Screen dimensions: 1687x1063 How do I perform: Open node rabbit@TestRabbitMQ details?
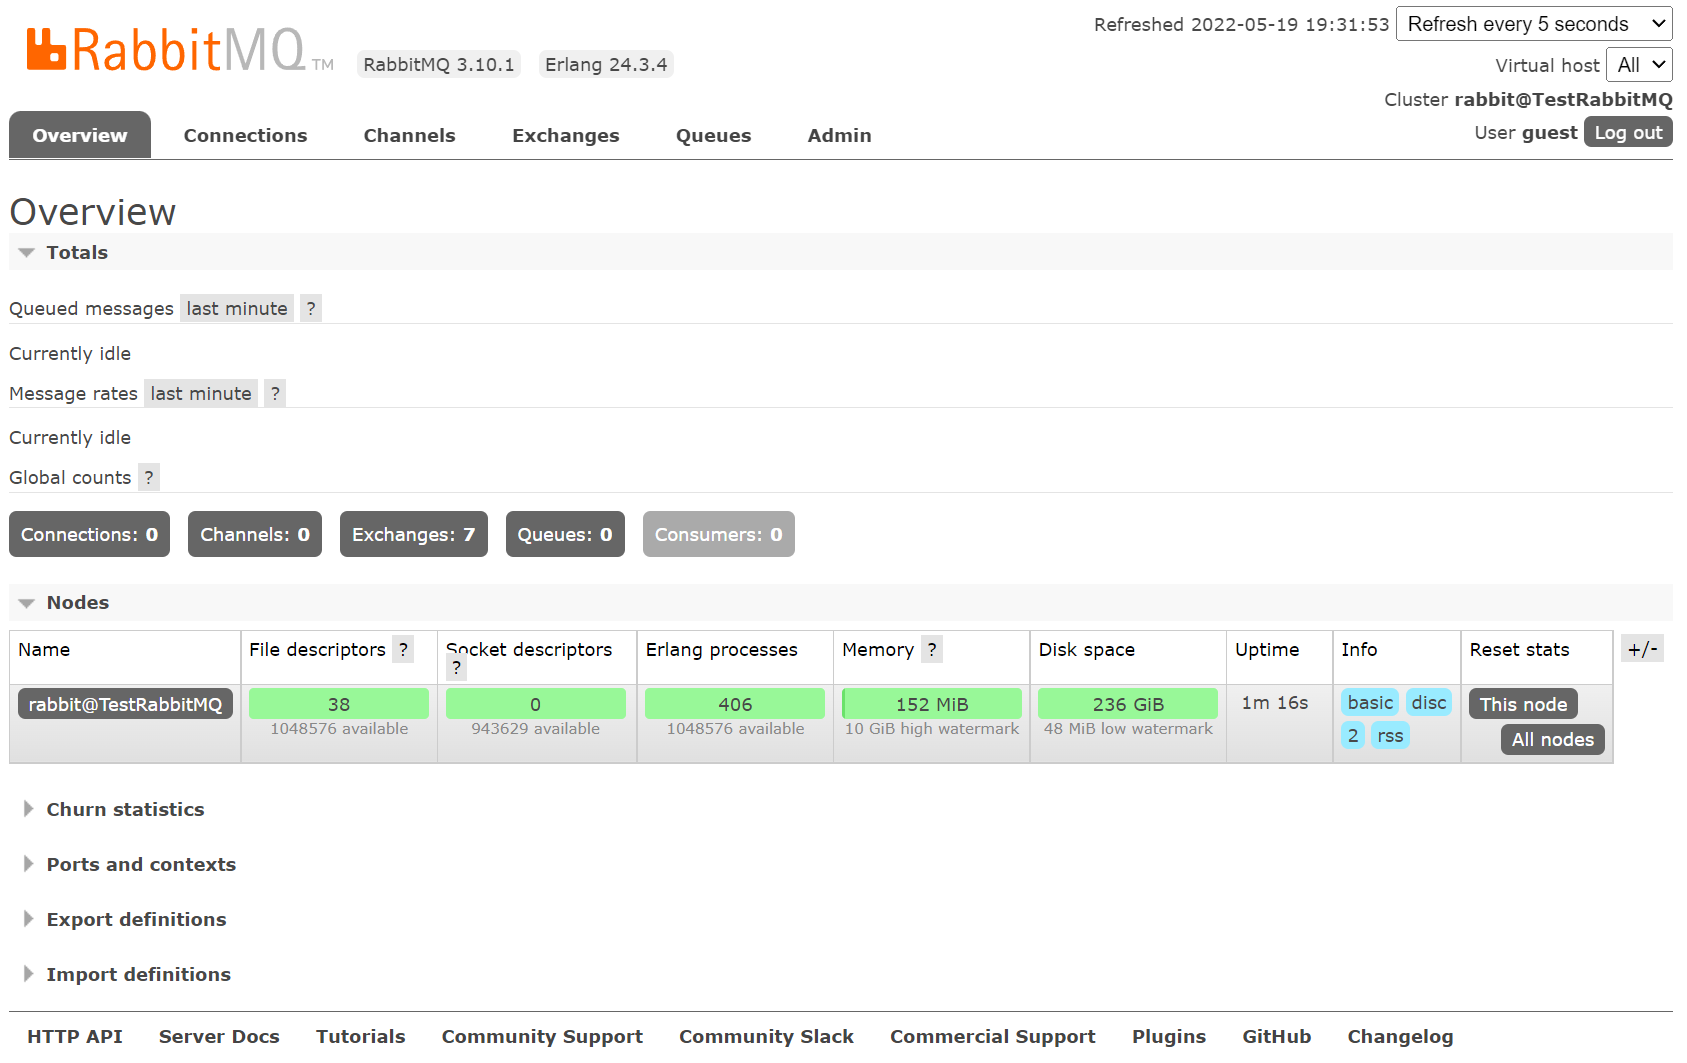(126, 704)
